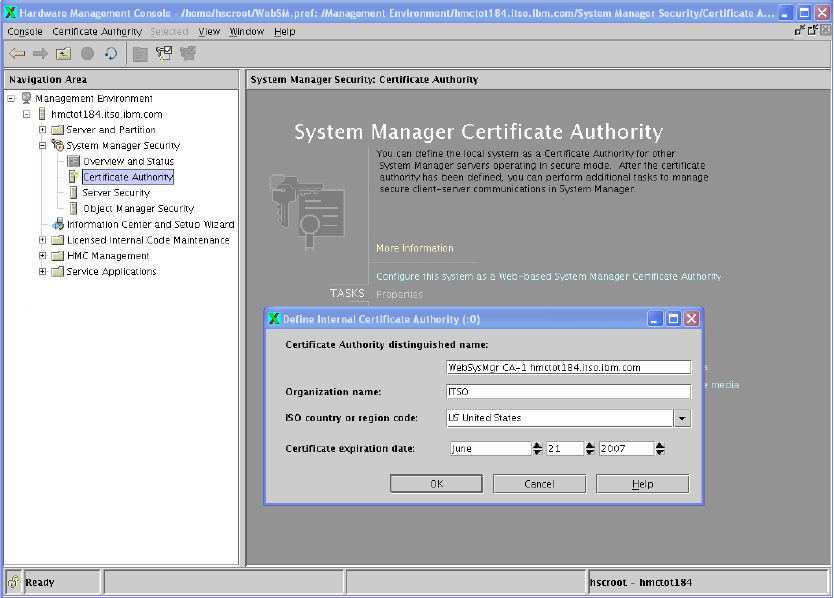The width and height of the screenshot is (834, 598).
Task: Select Server Security in navigation tree
Action: 116,193
